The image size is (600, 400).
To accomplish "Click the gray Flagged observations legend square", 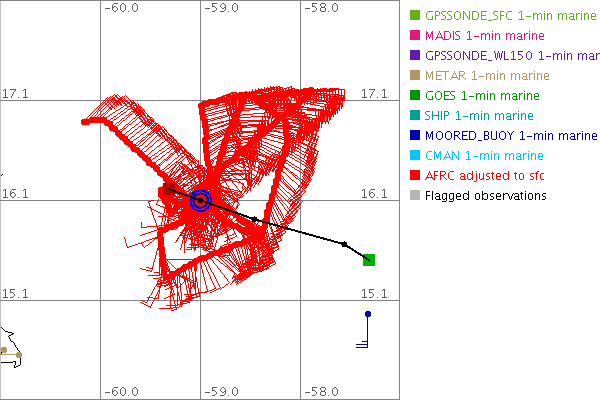I will (415, 196).
